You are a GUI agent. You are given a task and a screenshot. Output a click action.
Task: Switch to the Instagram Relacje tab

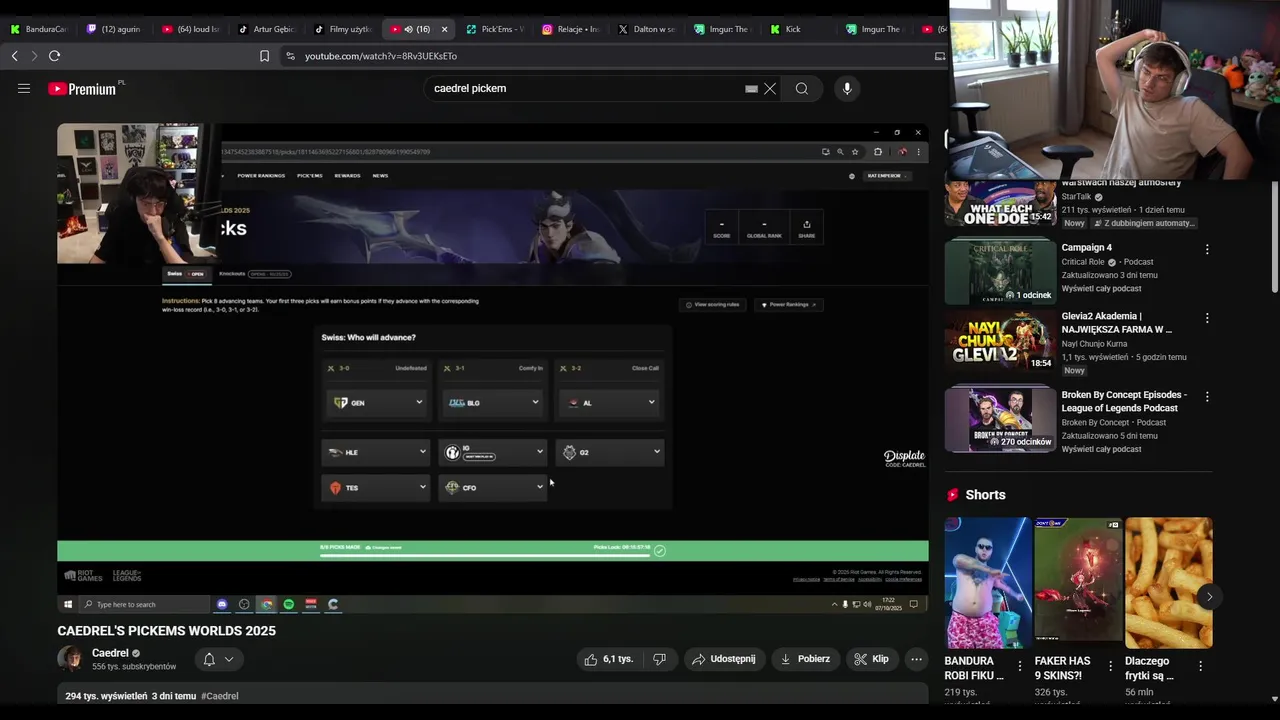pos(570,29)
